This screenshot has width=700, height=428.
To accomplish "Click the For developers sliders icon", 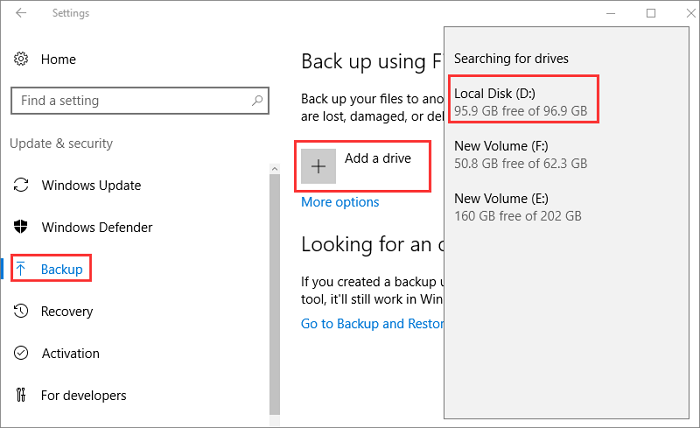I will point(21,396).
